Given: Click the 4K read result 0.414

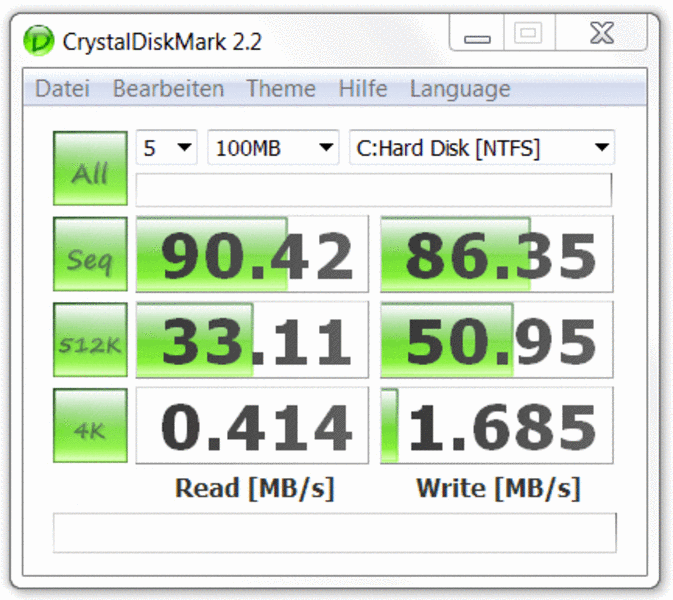Looking at the screenshot, I should click(x=252, y=425).
